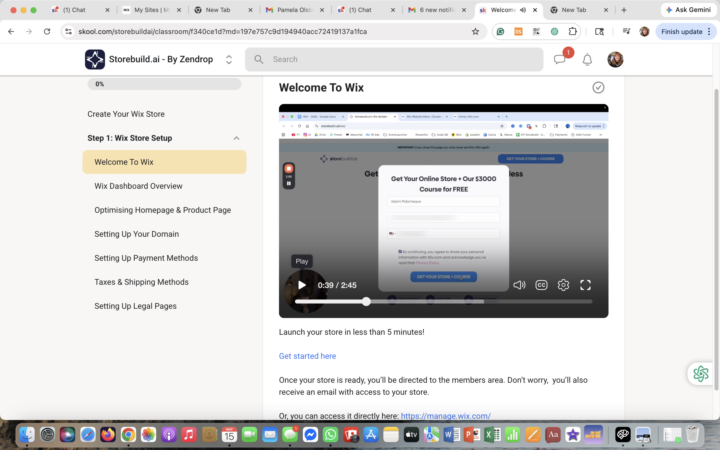Open the tab search toolbar icon
Image resolution: width=720 pixels, height=450 pixels.
pyautogui.click(x=599, y=31)
